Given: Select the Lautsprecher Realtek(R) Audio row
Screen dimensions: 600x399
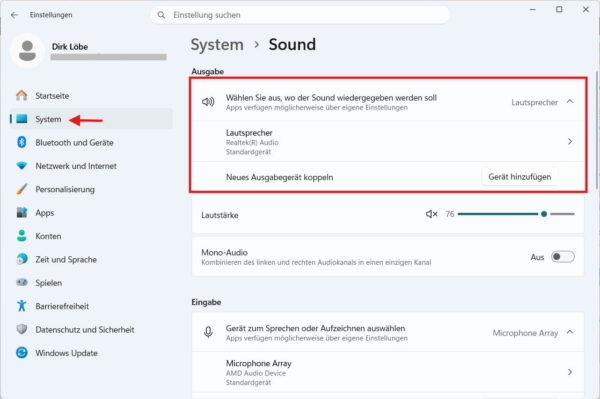Looking at the screenshot, I should point(388,142).
